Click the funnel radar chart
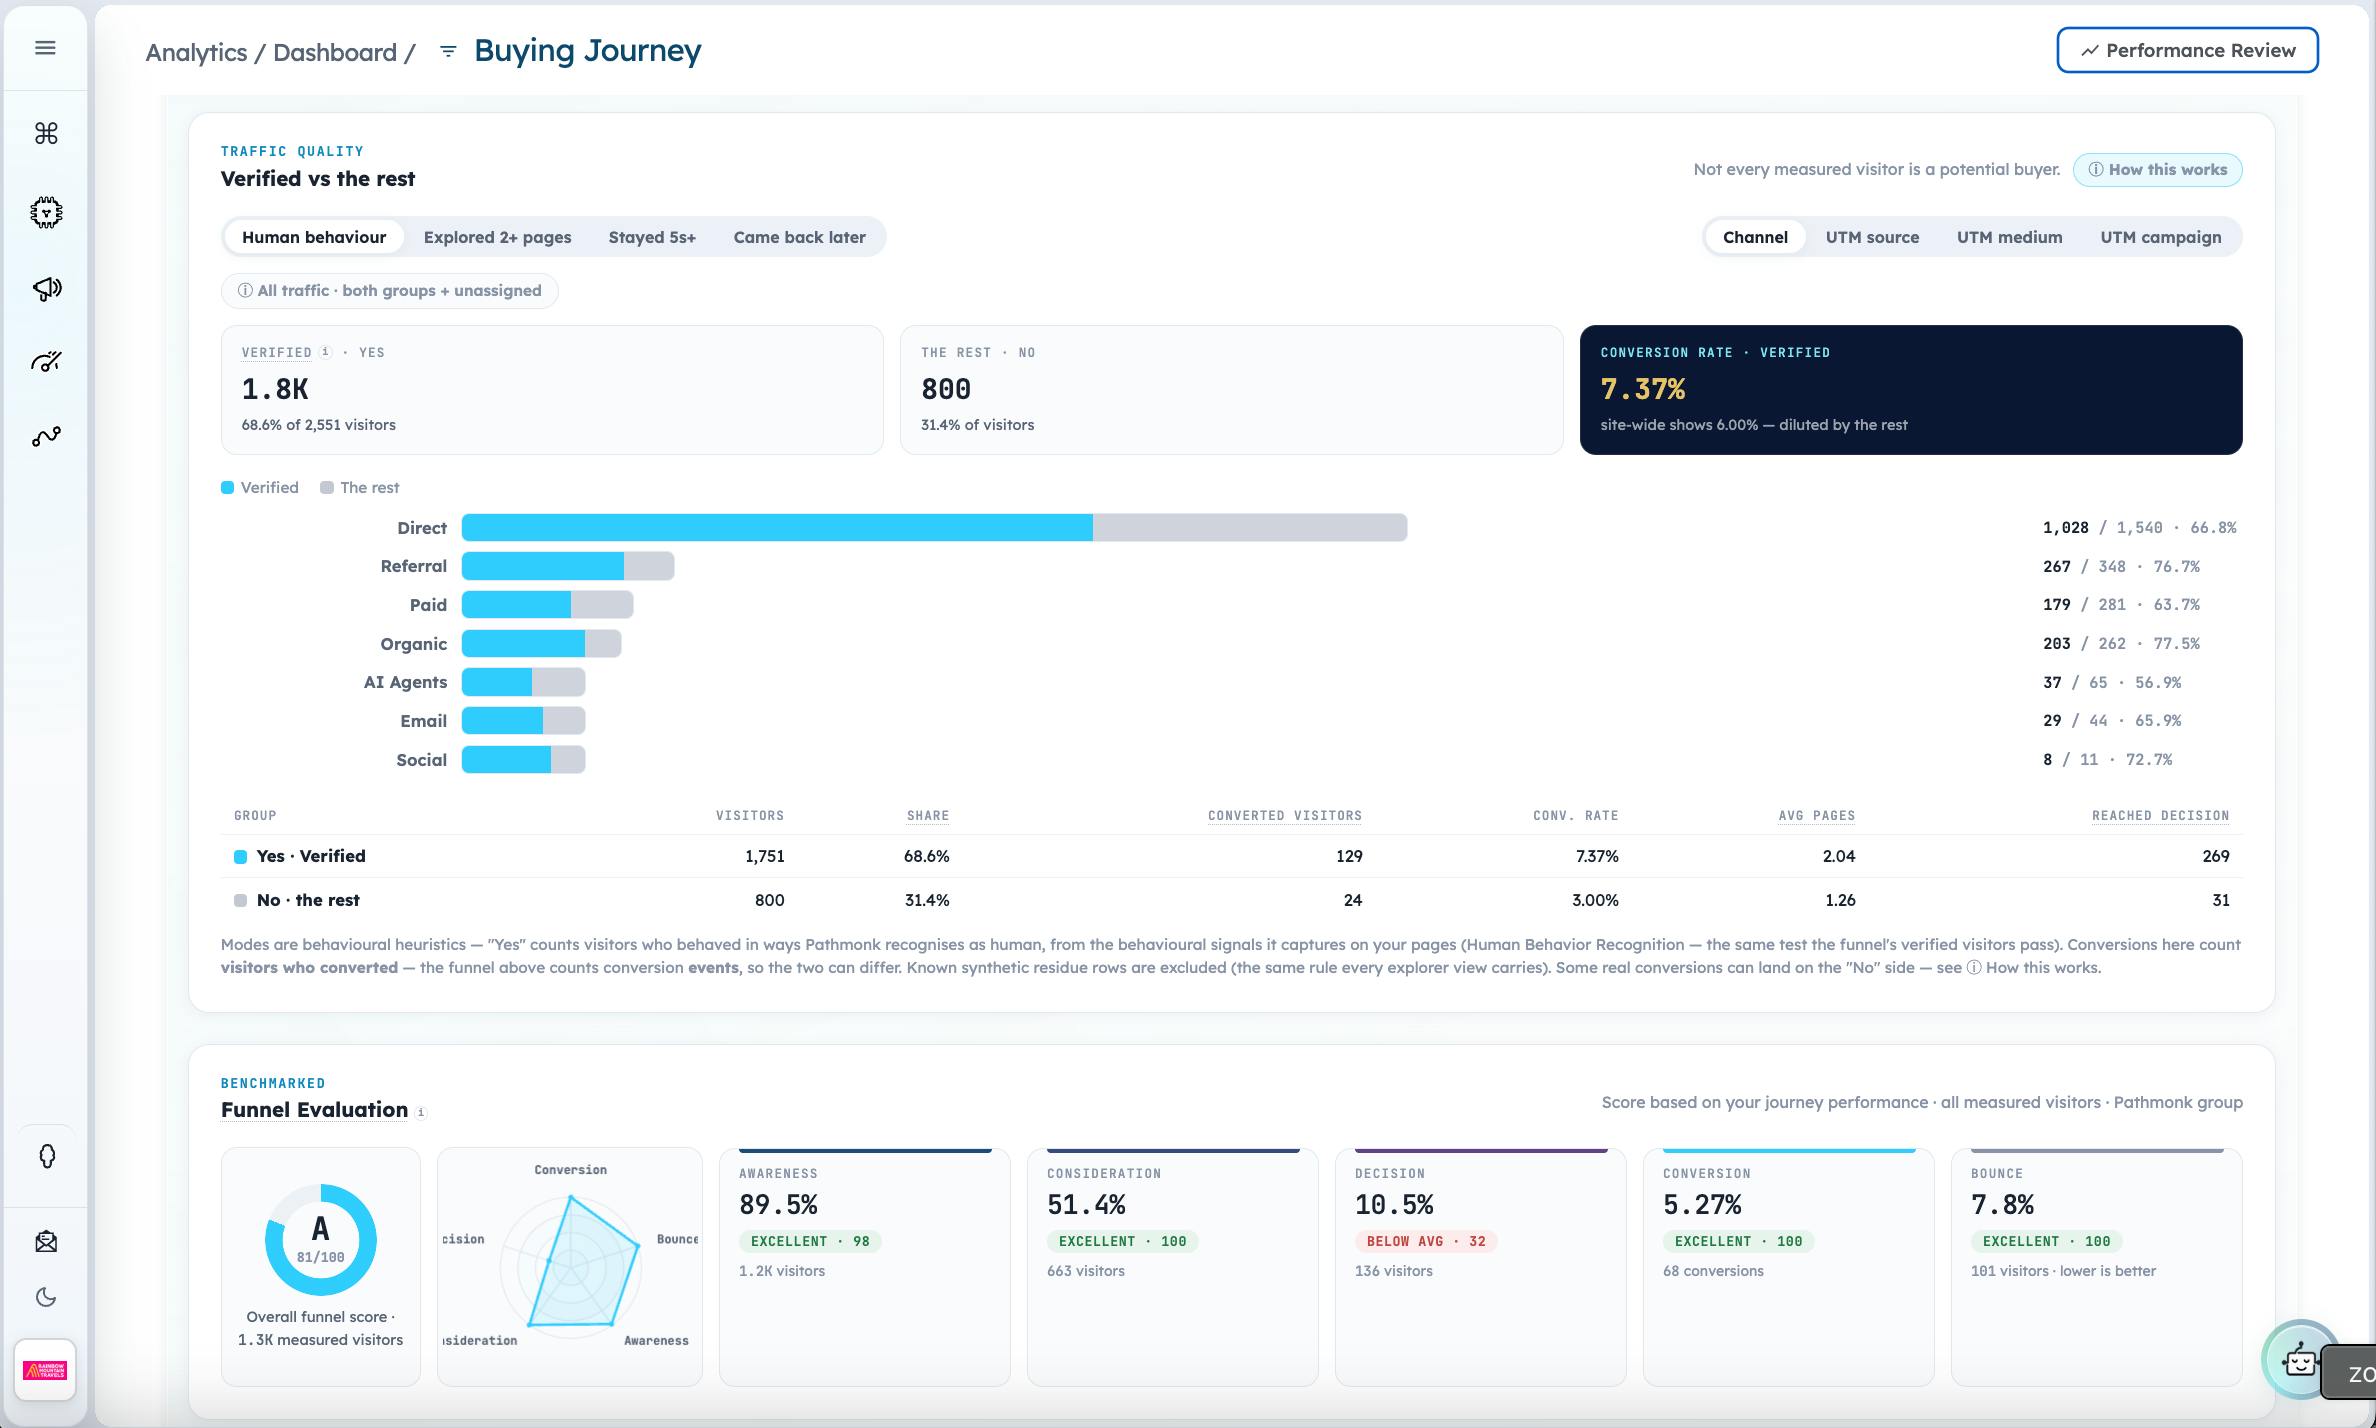Screen dimensions: 2376x1428 570,1265
